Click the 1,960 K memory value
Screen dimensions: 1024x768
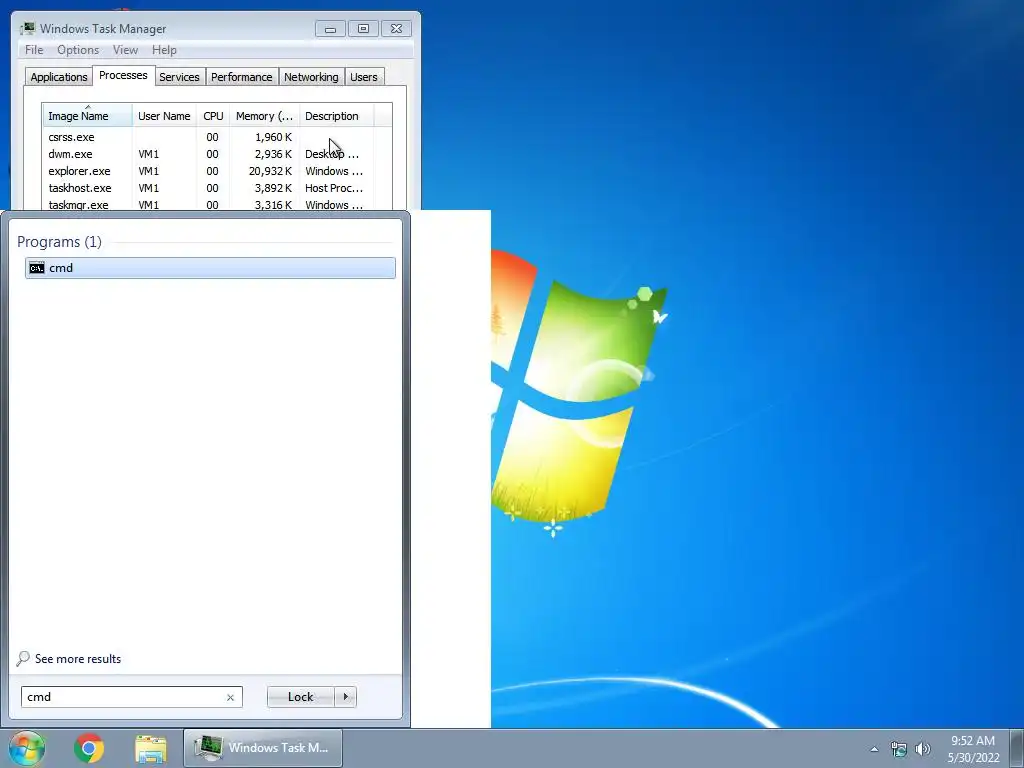pos(274,137)
